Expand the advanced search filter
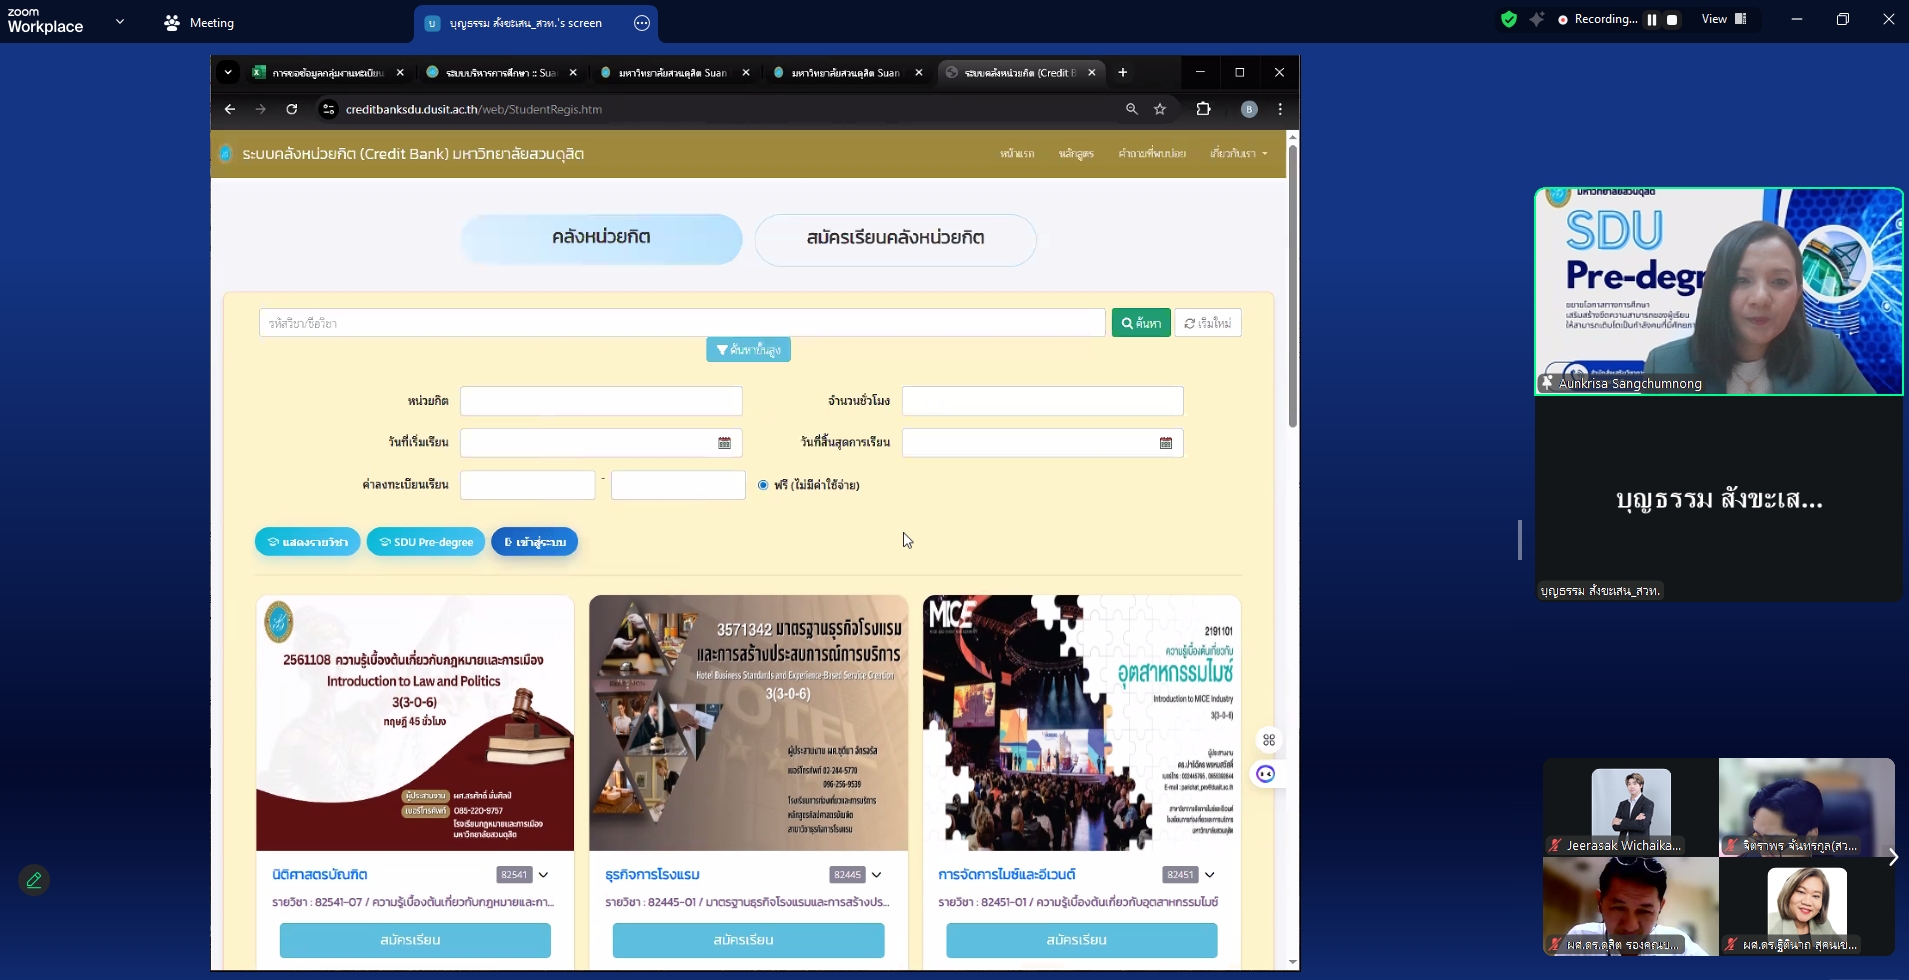The height and width of the screenshot is (980, 1909). pos(748,349)
